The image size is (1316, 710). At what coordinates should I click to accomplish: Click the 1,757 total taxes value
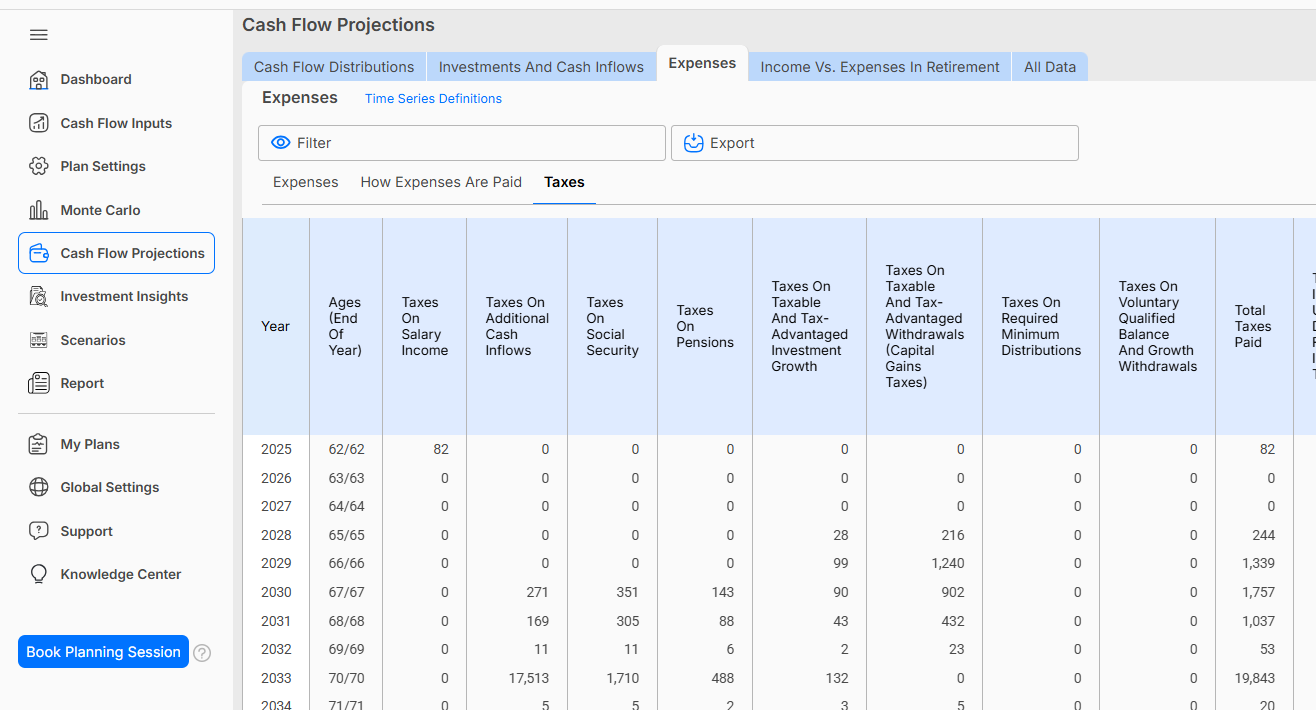pos(1258,593)
